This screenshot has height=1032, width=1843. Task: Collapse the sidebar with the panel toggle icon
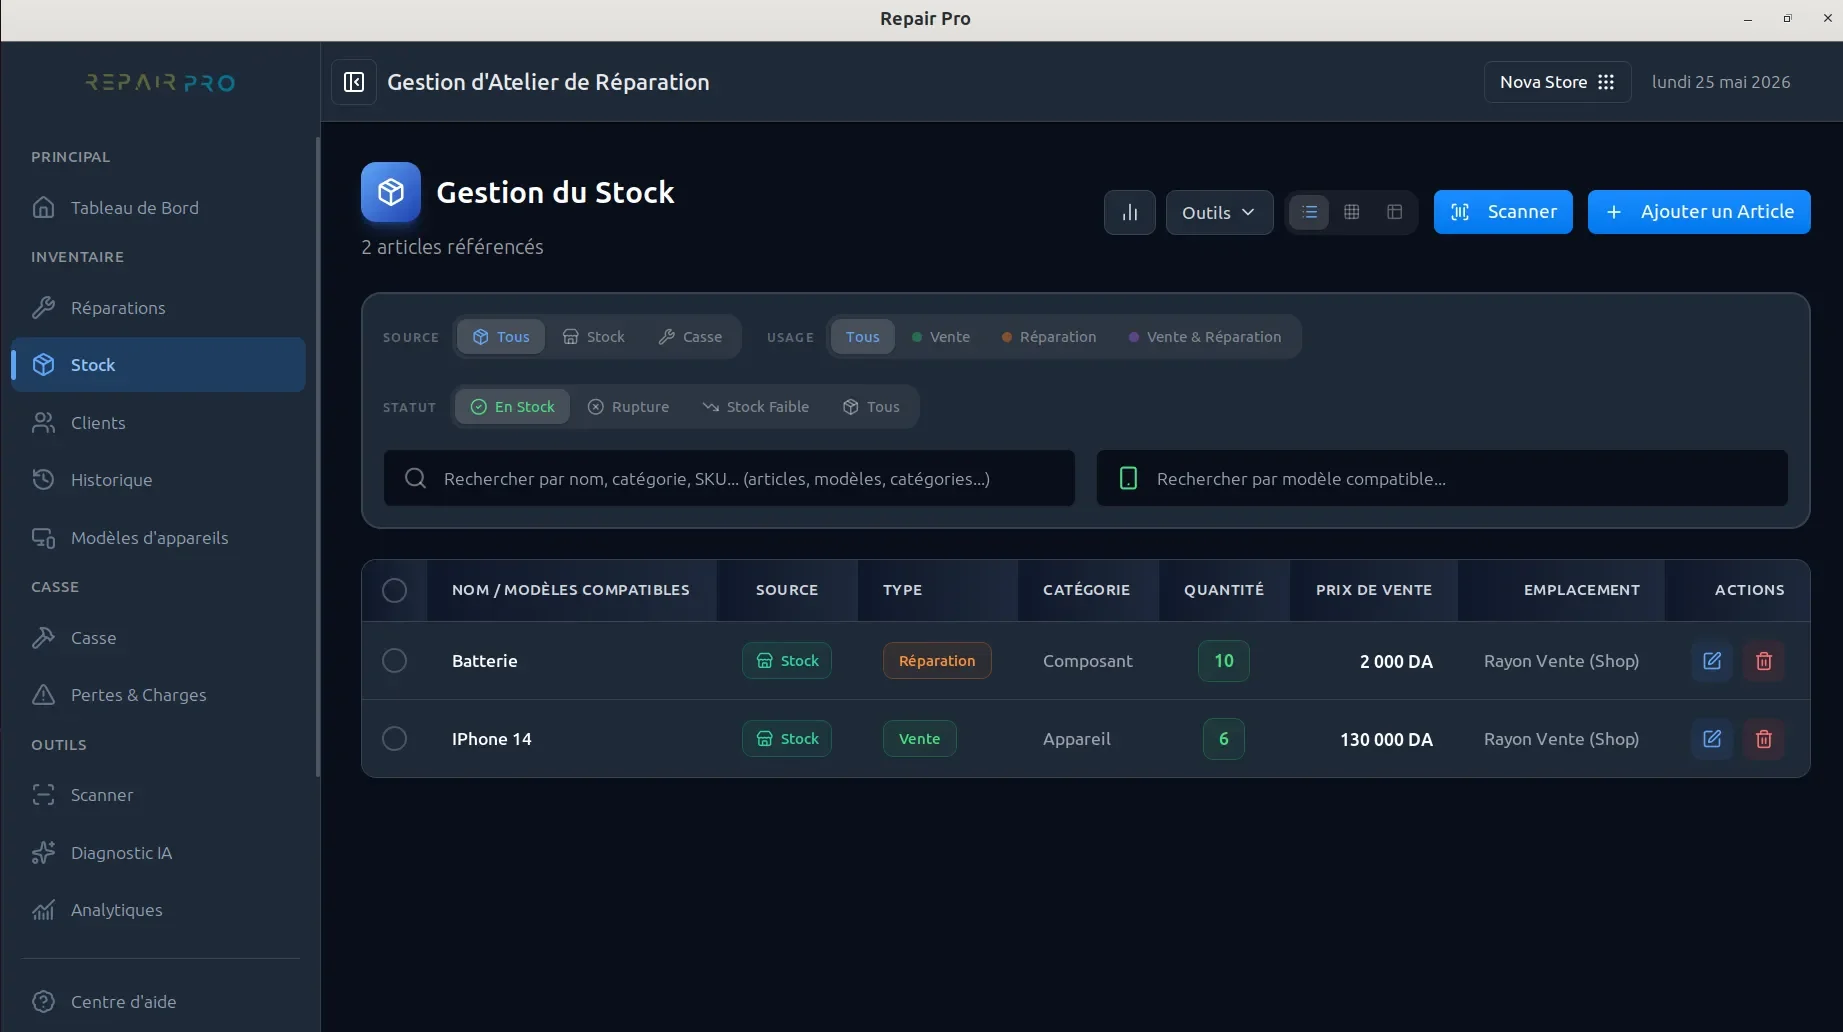354,82
